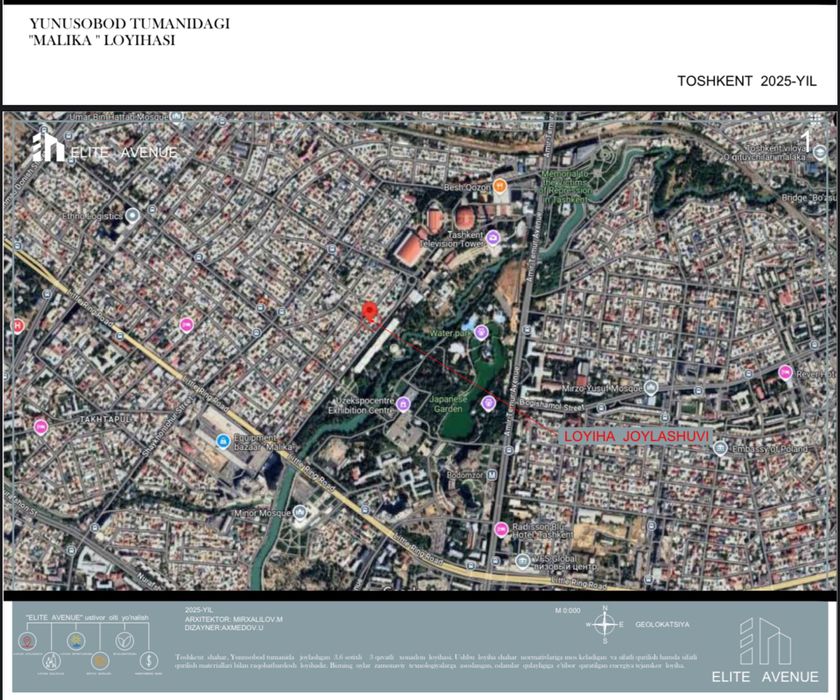Select the M 0:000 scale text
The height and width of the screenshot is (700, 840).
tap(568, 611)
